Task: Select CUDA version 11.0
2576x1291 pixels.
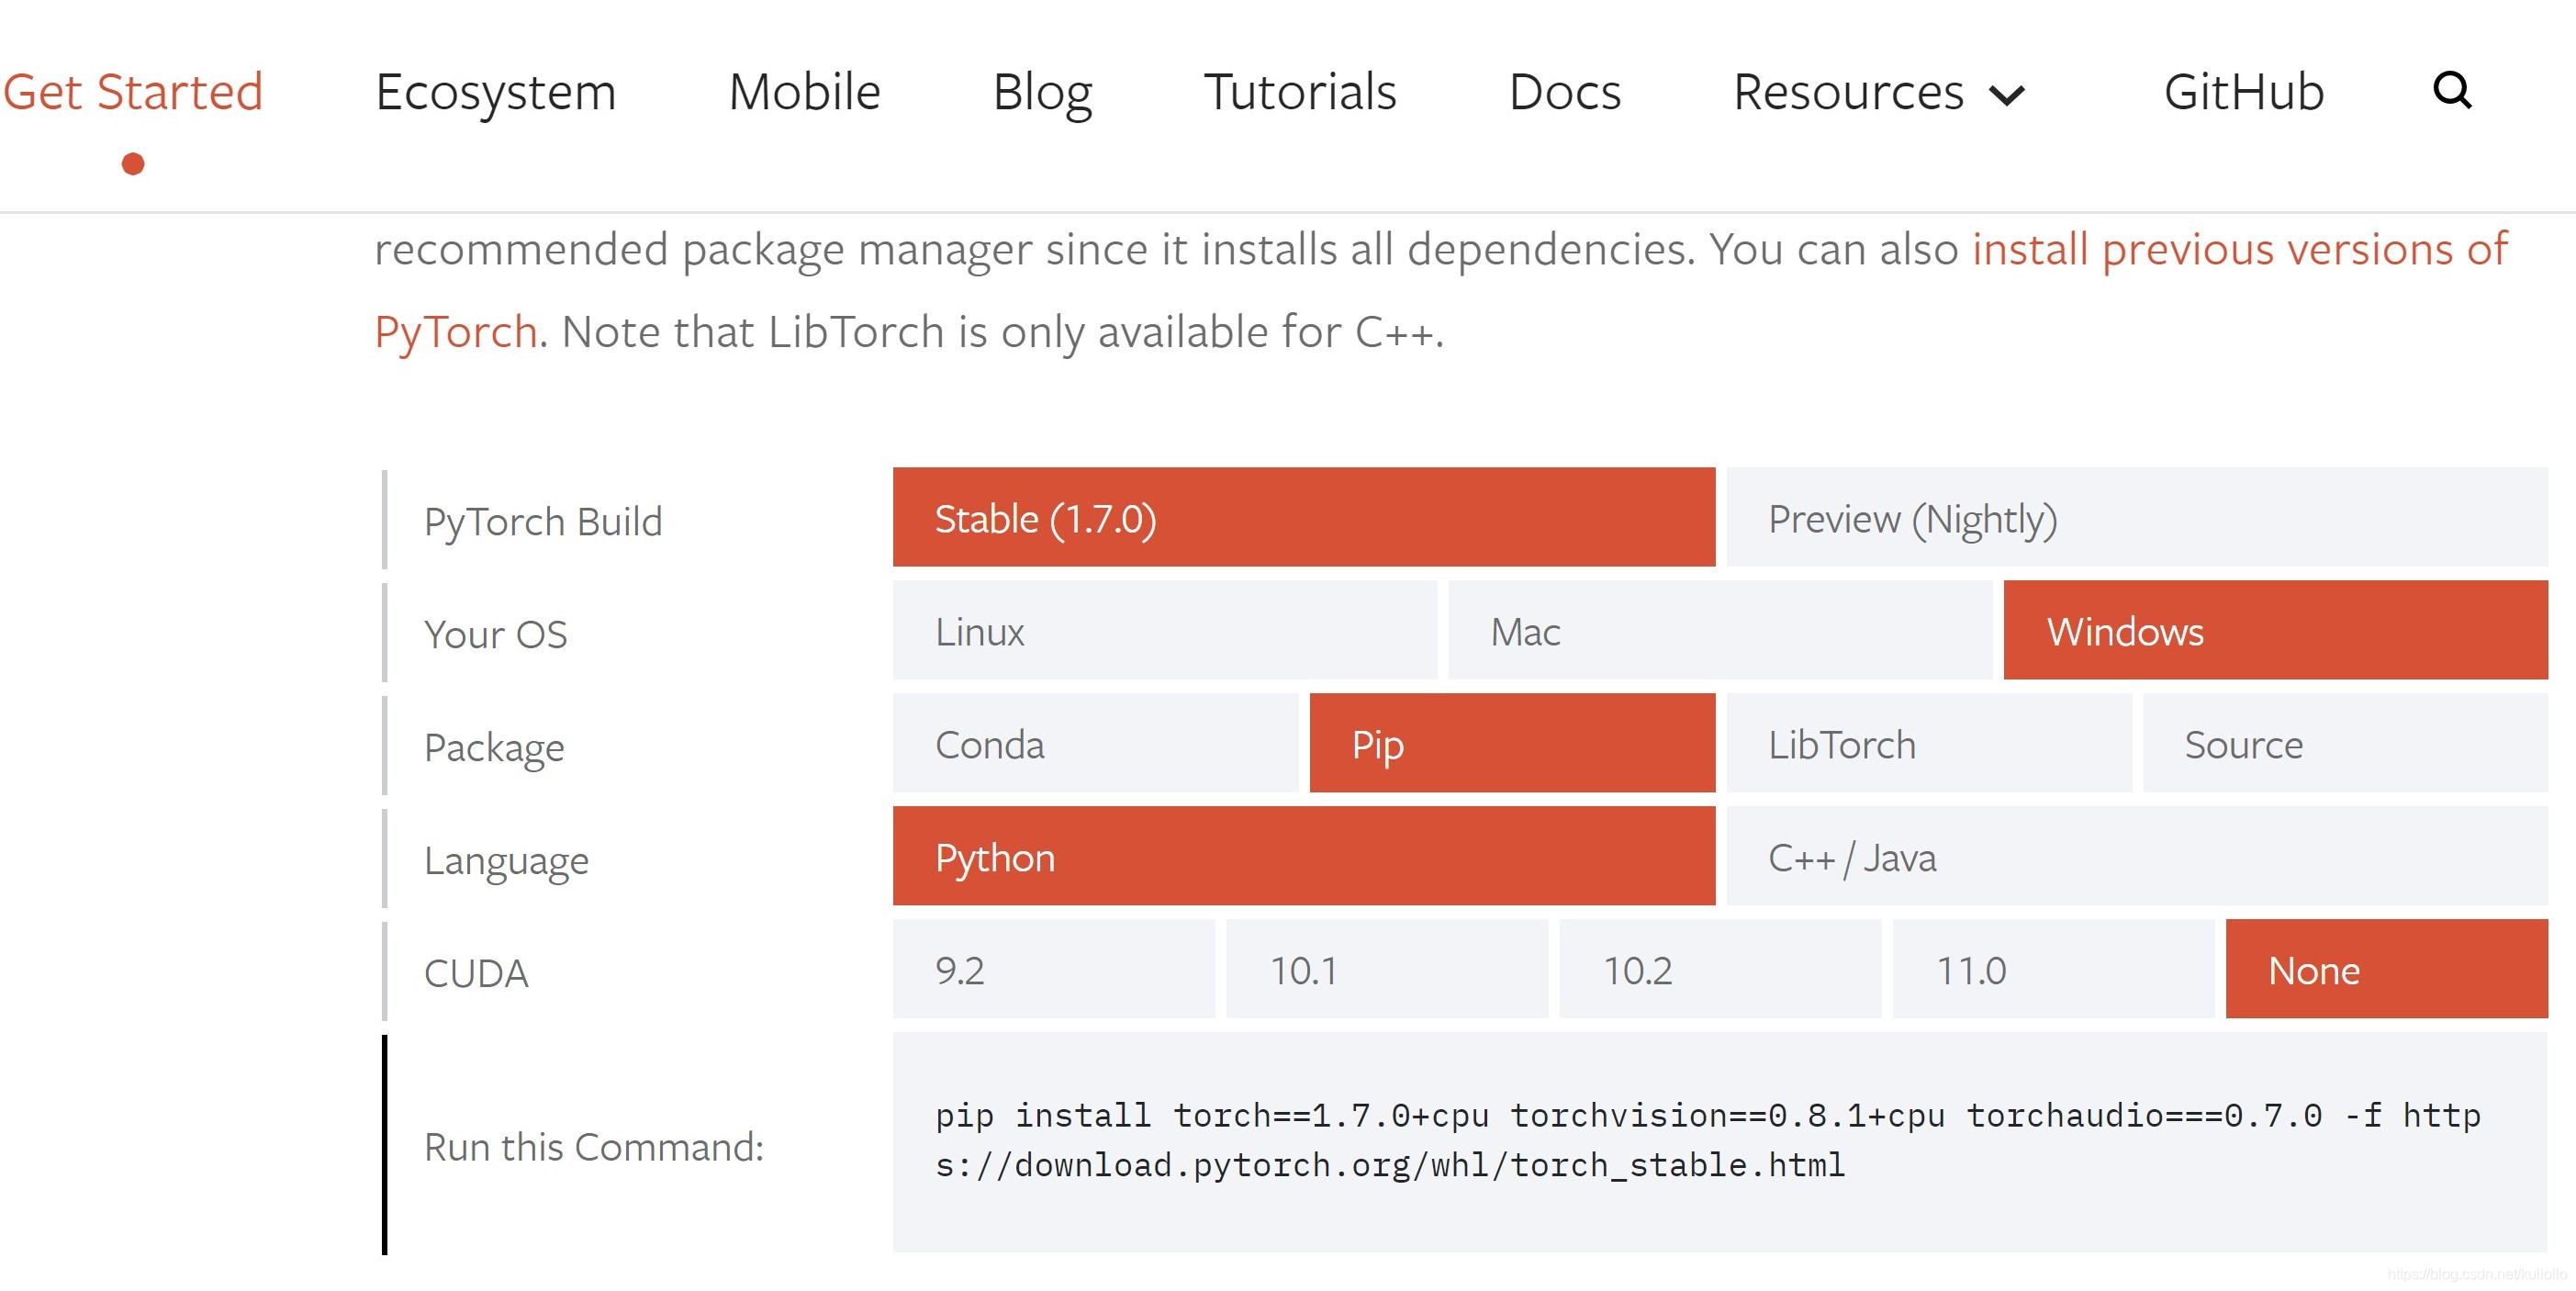Action: [2052, 969]
